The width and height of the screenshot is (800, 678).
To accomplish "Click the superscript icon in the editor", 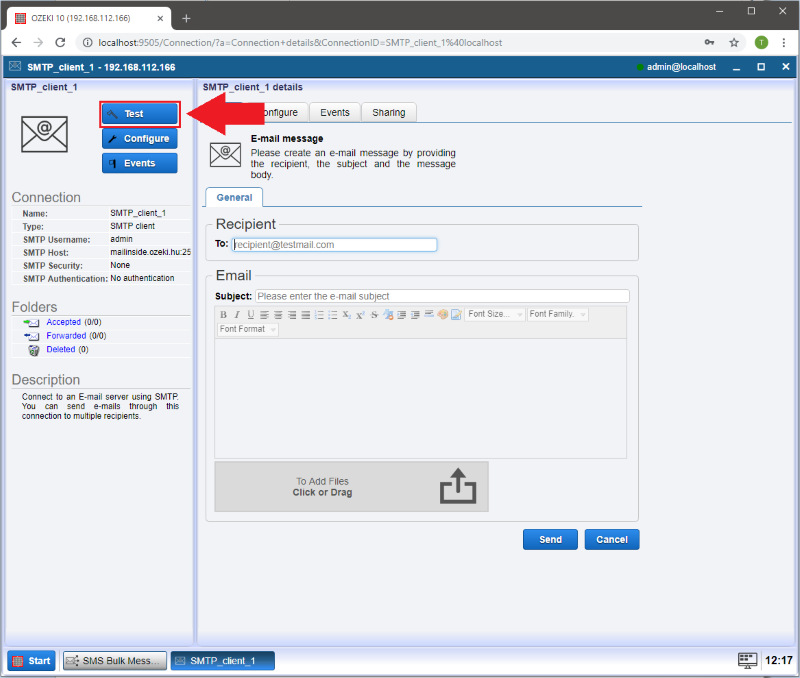I will 360,315.
